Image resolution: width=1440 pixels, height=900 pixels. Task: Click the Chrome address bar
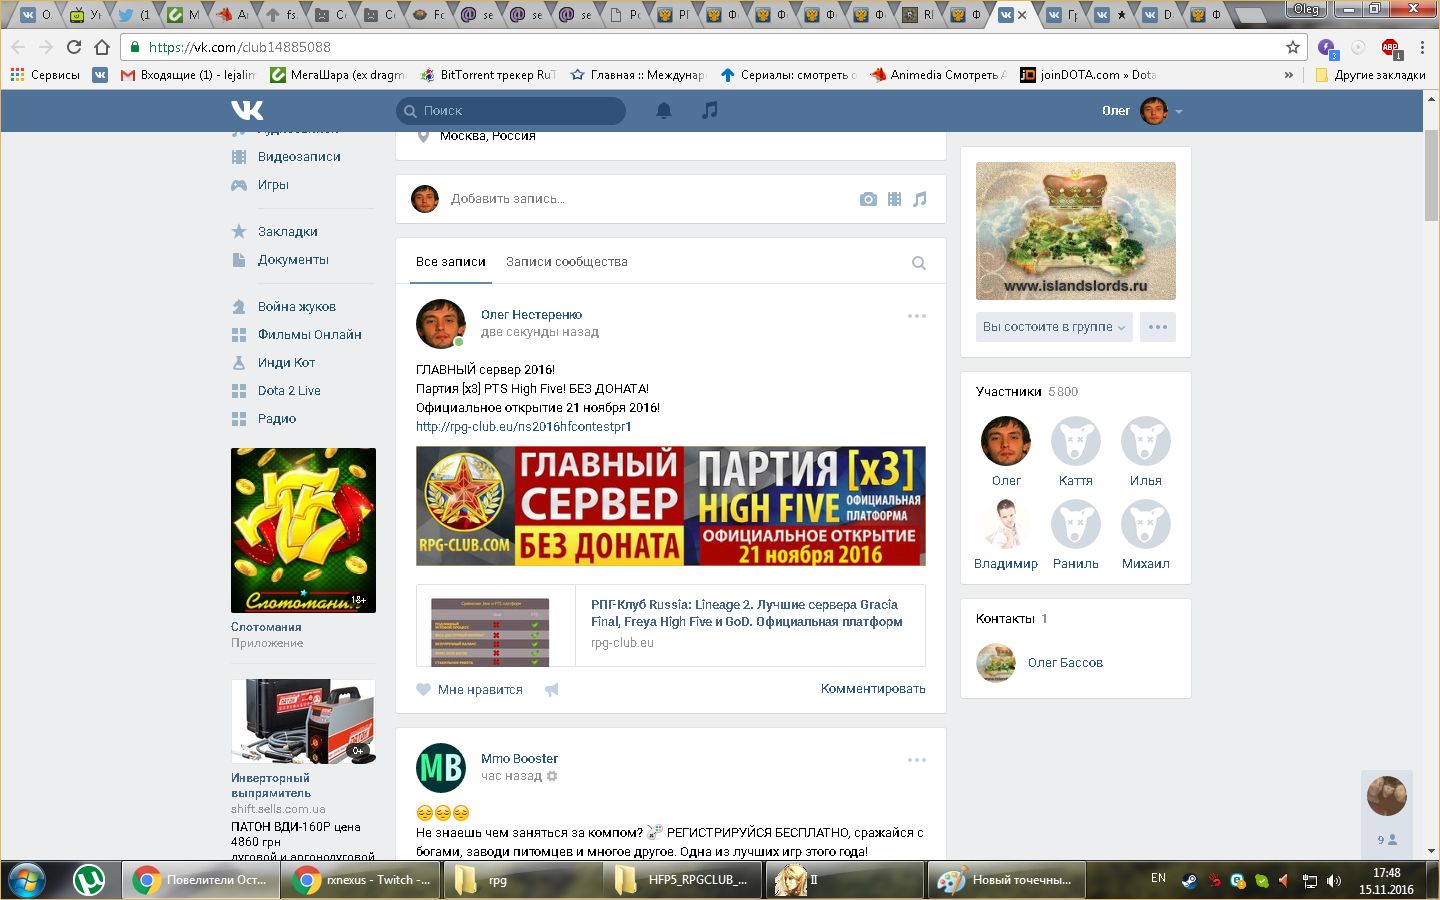point(706,47)
